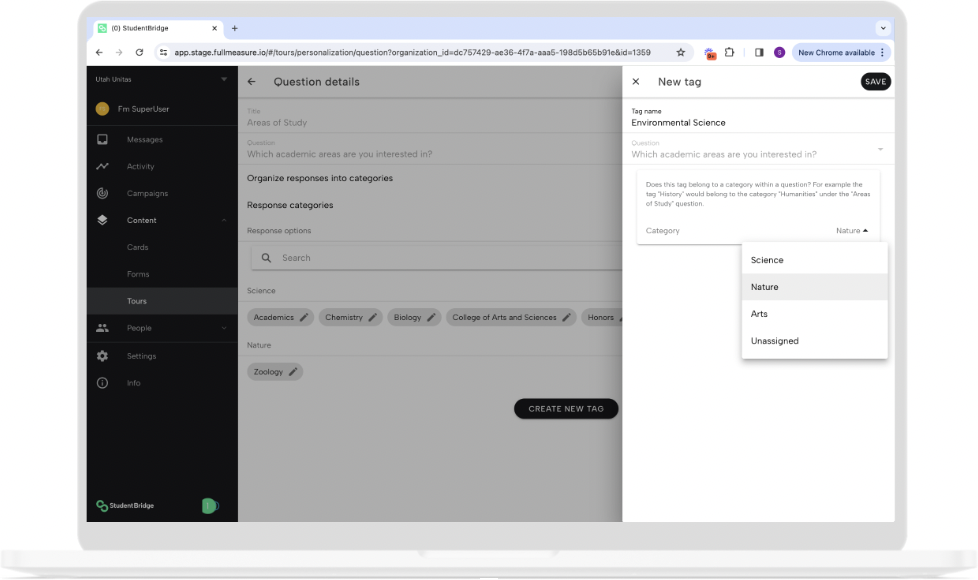
Task: Click the Response categories heading
Action: coord(289,205)
